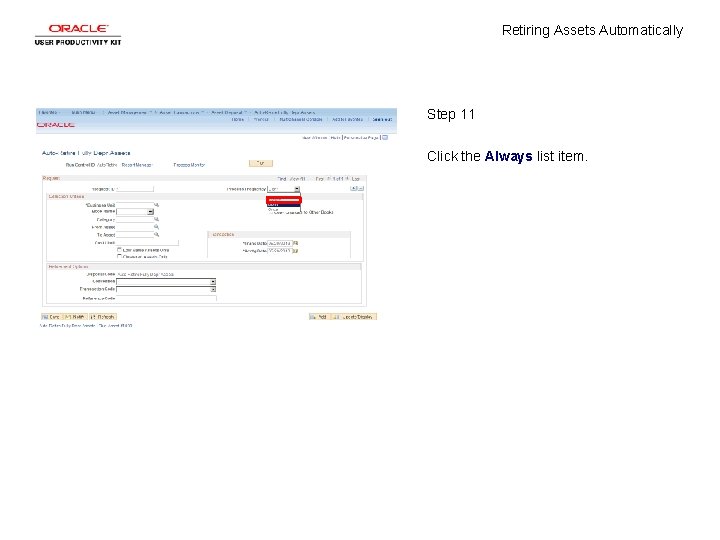The image size is (720, 540).
Task: Toggle the second Assets Only checkbox
Action: pyautogui.click(x=119, y=257)
